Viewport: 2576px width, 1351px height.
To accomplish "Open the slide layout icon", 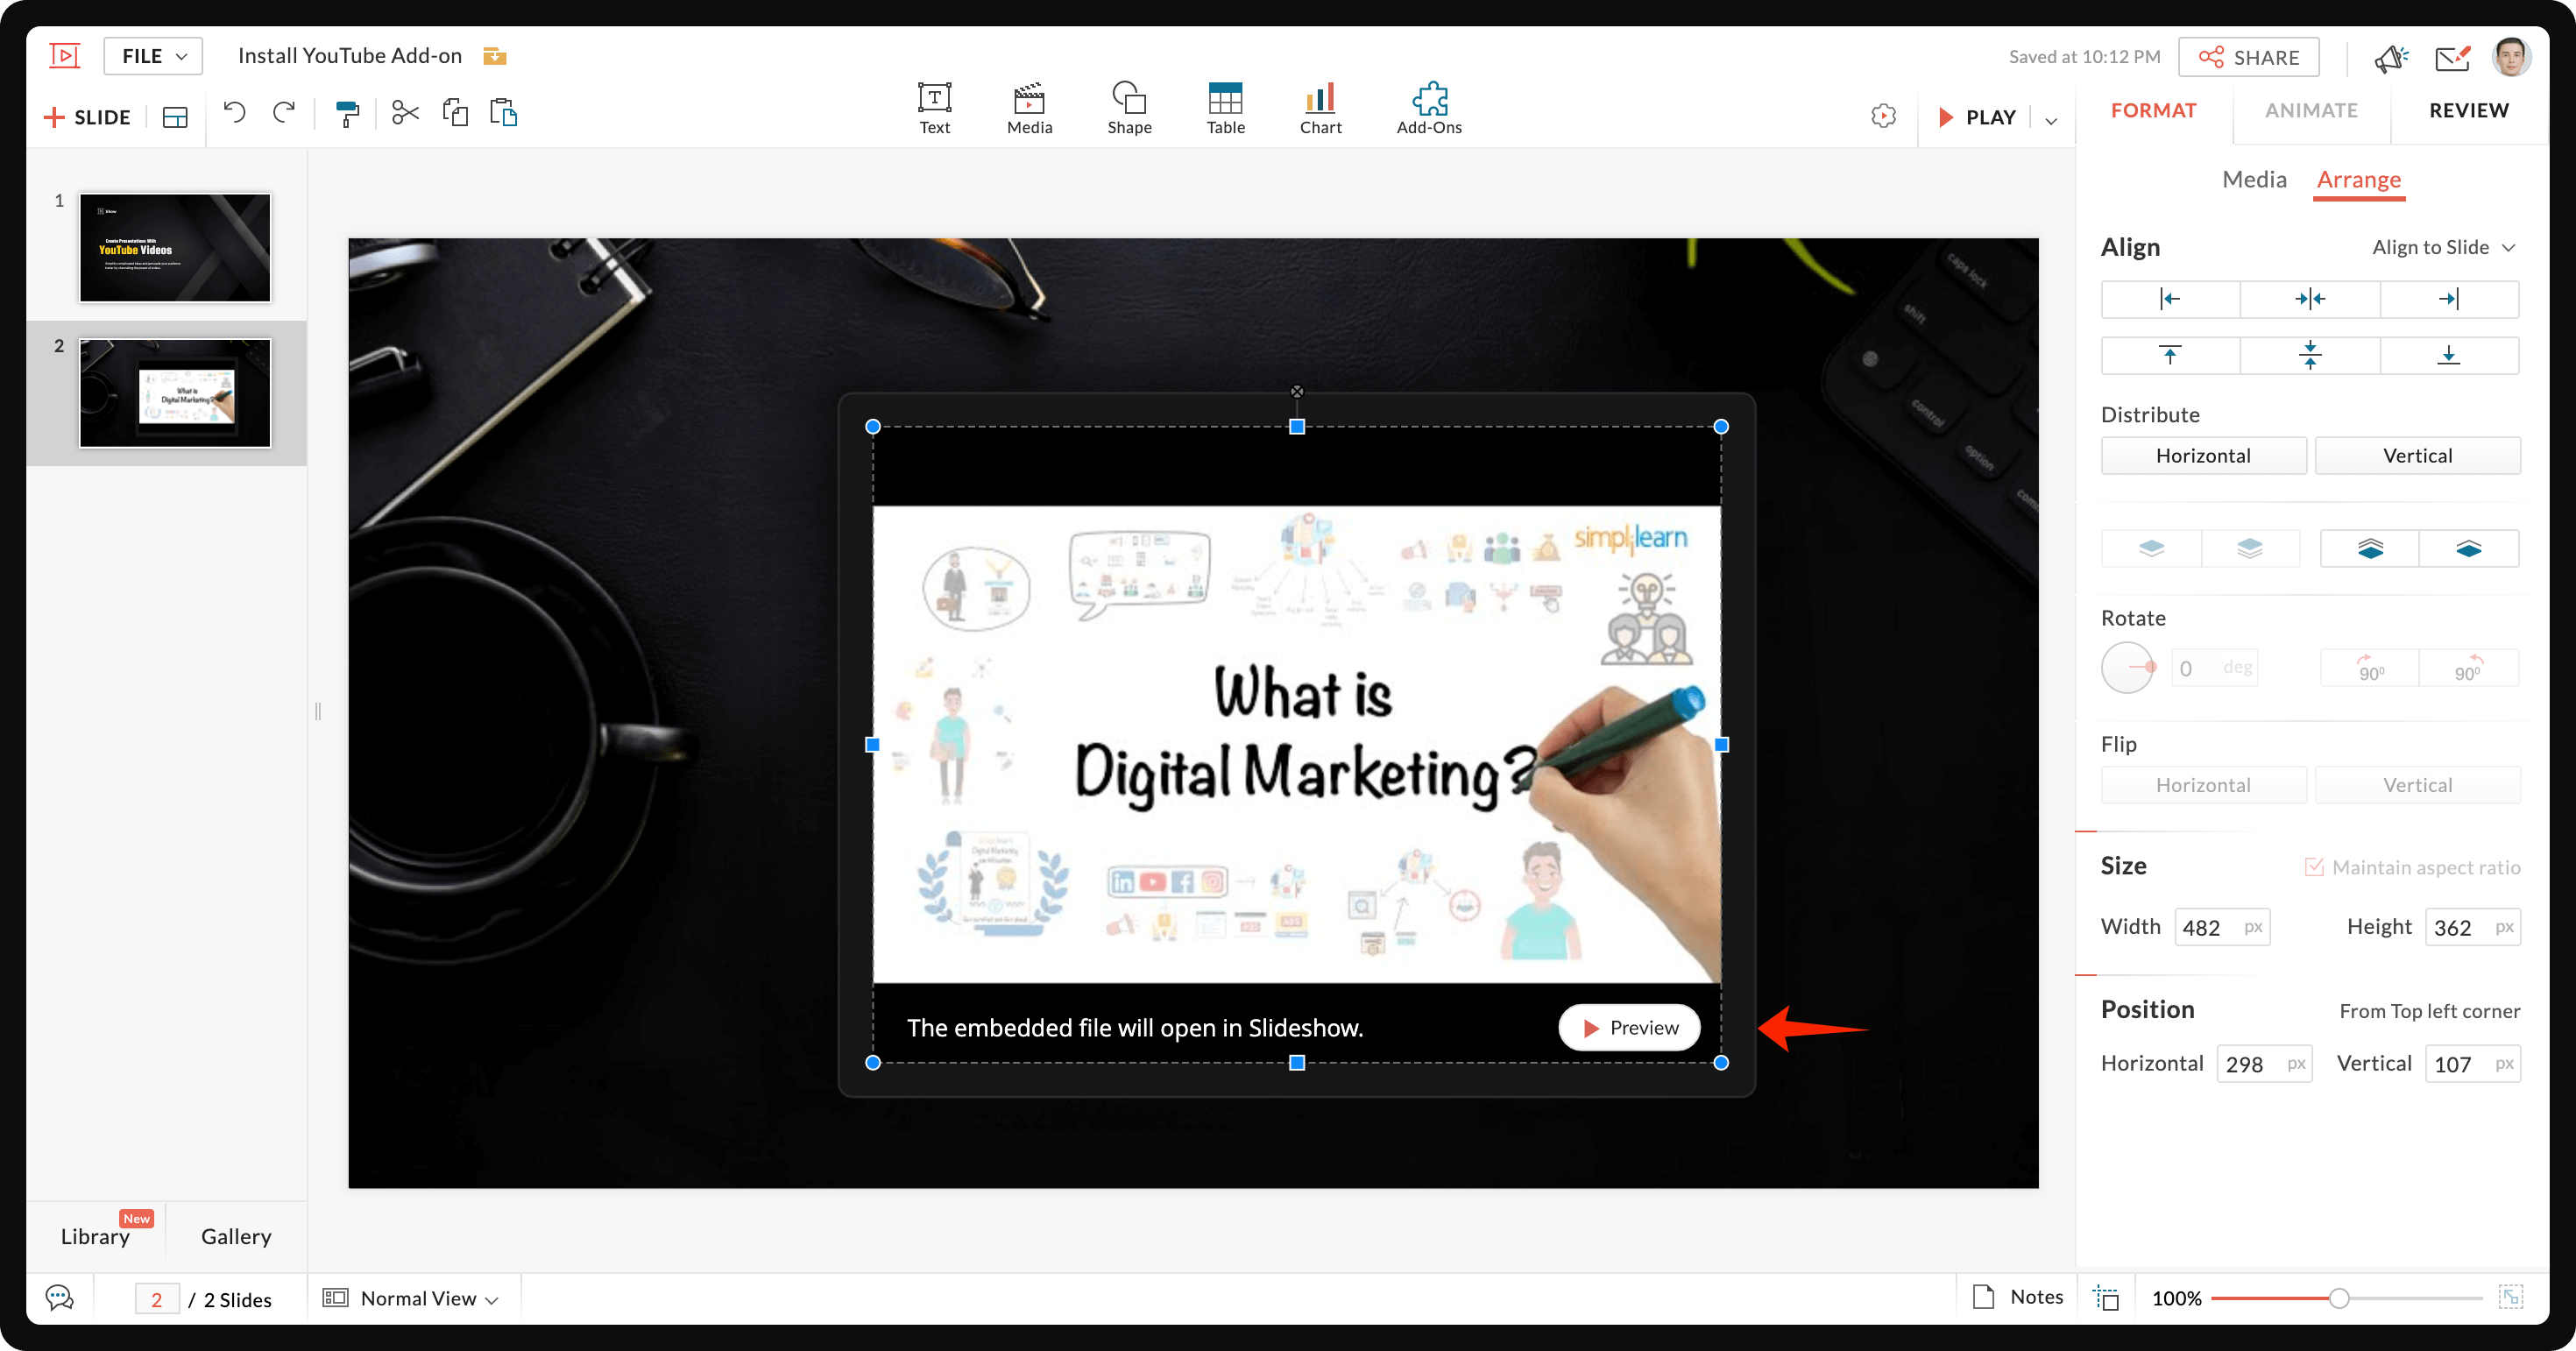I will coord(175,117).
